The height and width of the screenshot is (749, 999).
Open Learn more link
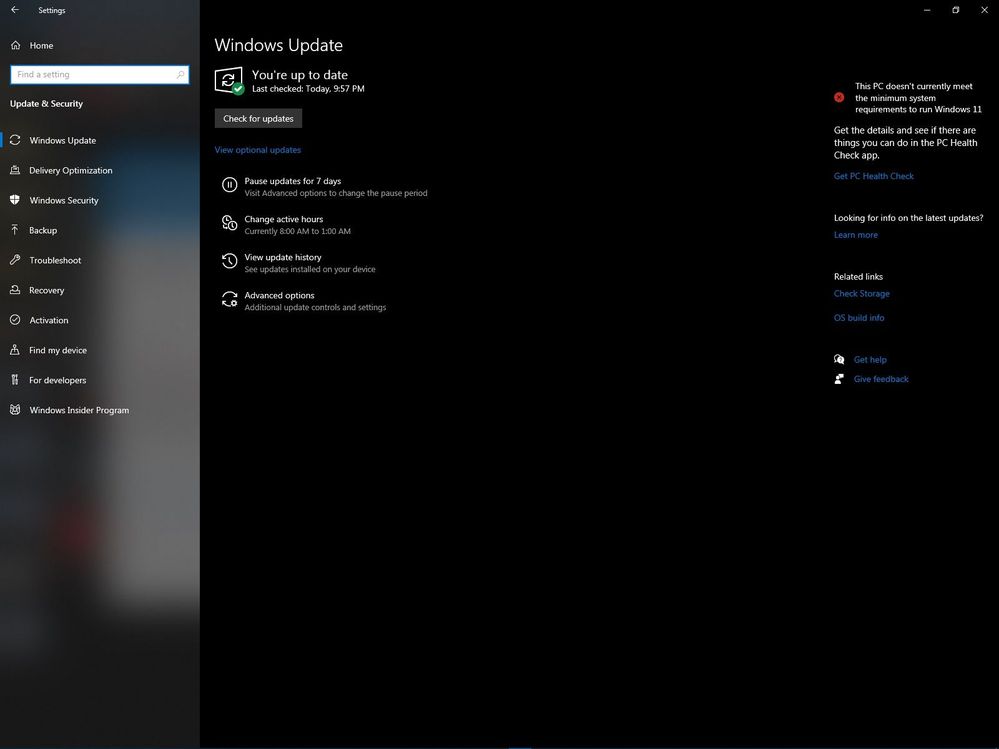click(x=856, y=235)
